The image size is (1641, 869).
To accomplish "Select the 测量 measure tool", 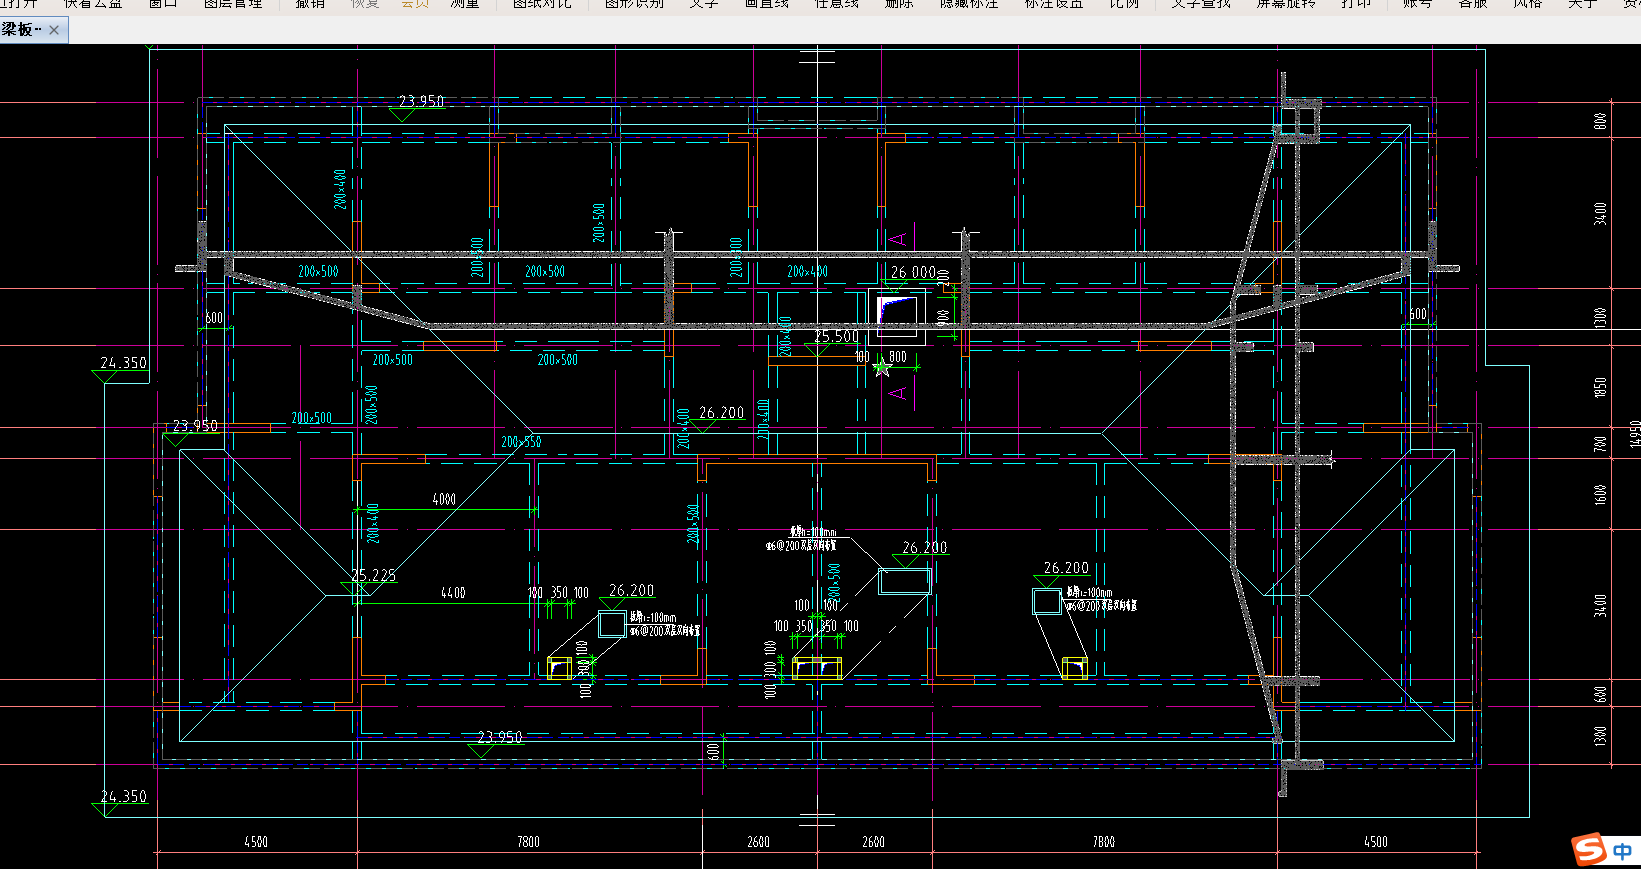I will click(465, 4).
